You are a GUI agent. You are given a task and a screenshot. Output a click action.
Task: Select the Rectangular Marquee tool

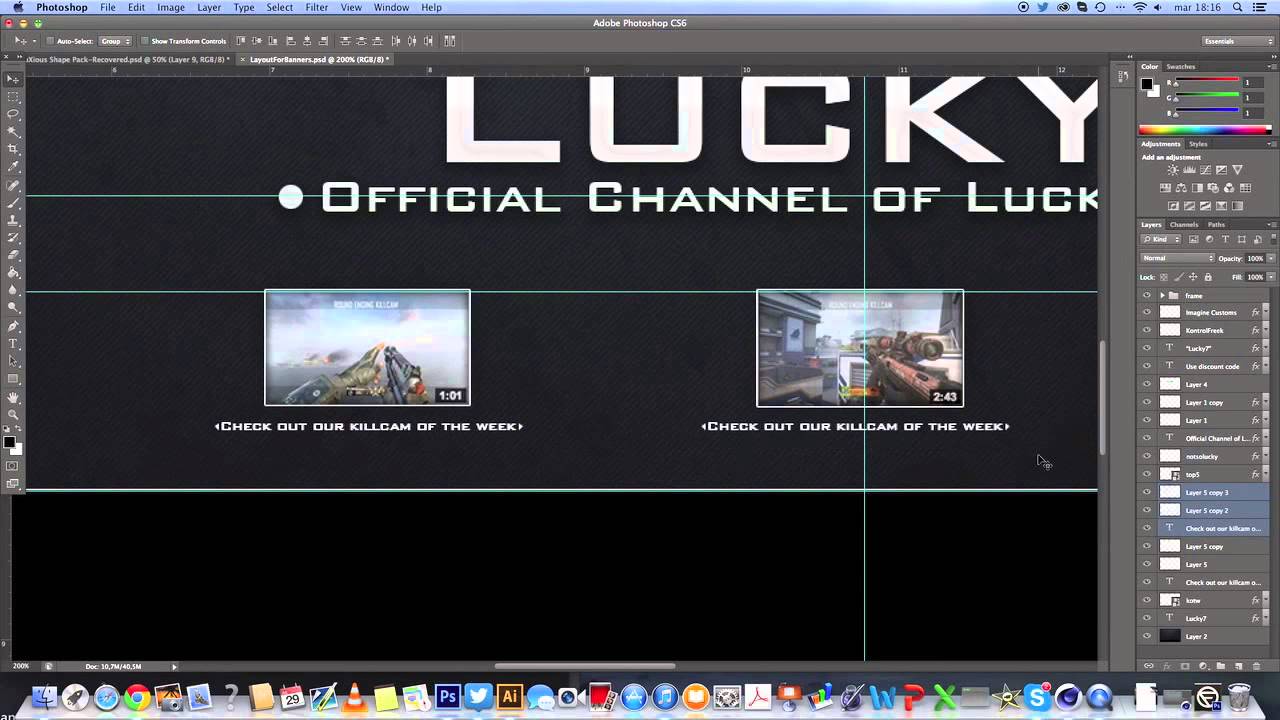pos(13,96)
